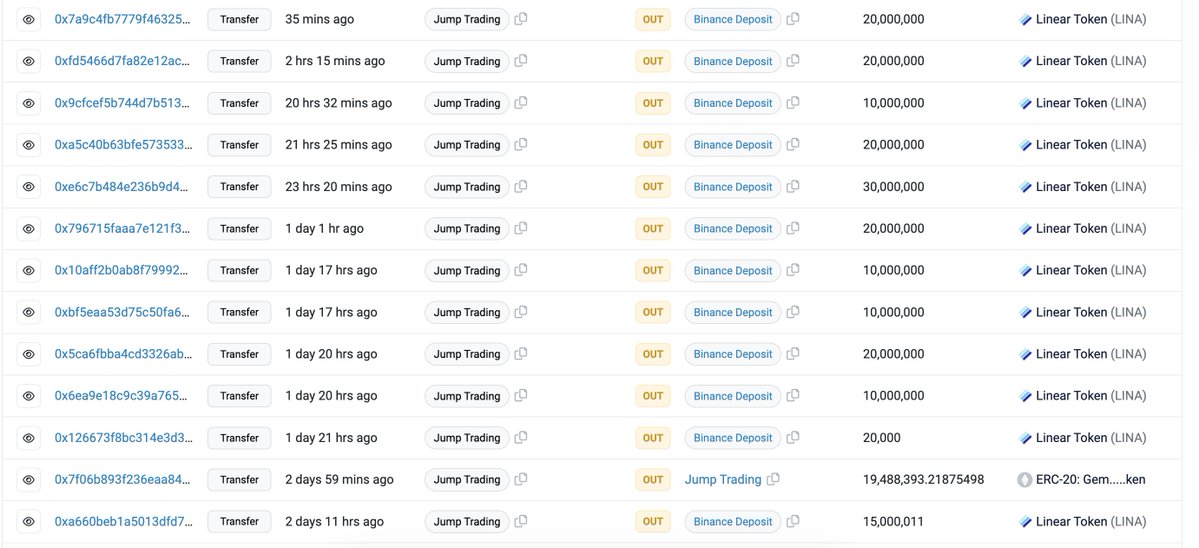Copy Binance Deposit address in 0xa660beb1a5013dfd7 row
Image resolution: width=1199 pixels, height=548 pixels.
[x=793, y=521]
